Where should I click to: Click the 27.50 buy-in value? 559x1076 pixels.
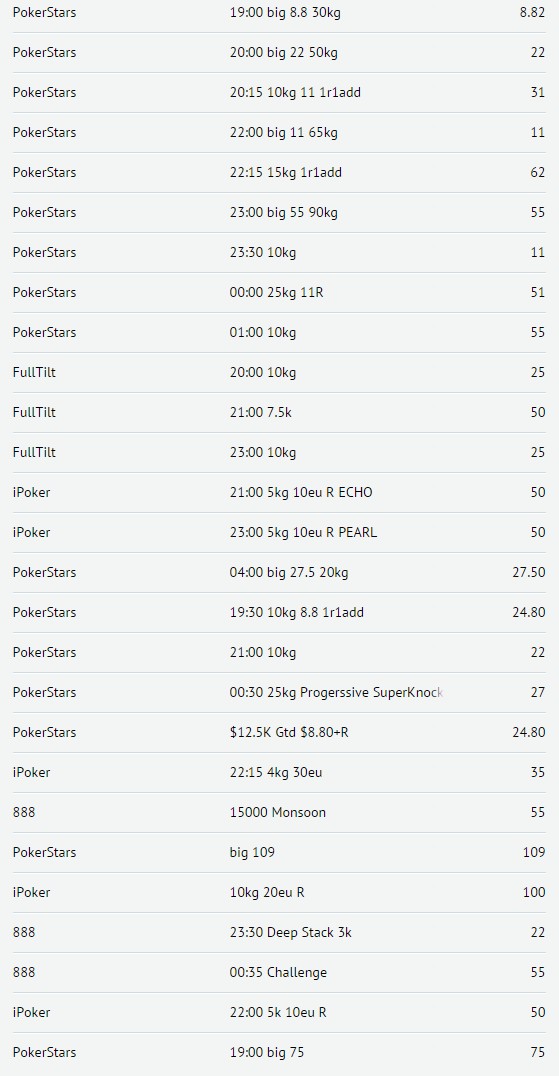529,572
